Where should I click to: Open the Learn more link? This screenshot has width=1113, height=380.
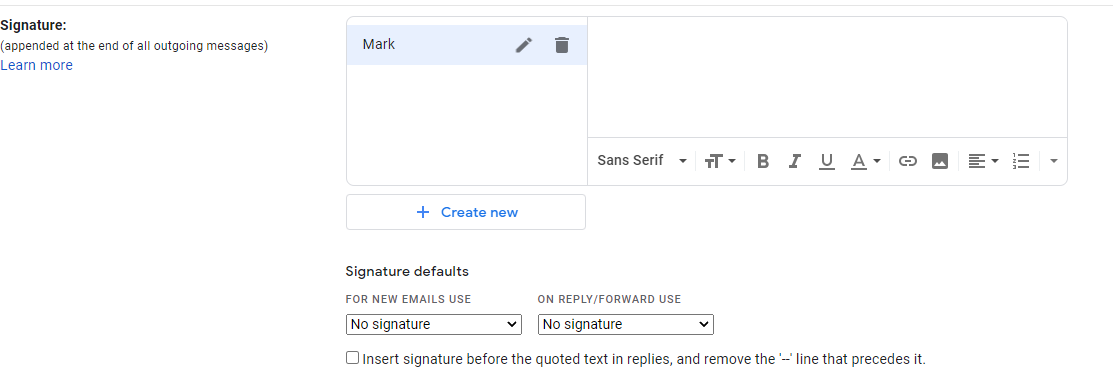pyautogui.click(x=36, y=65)
